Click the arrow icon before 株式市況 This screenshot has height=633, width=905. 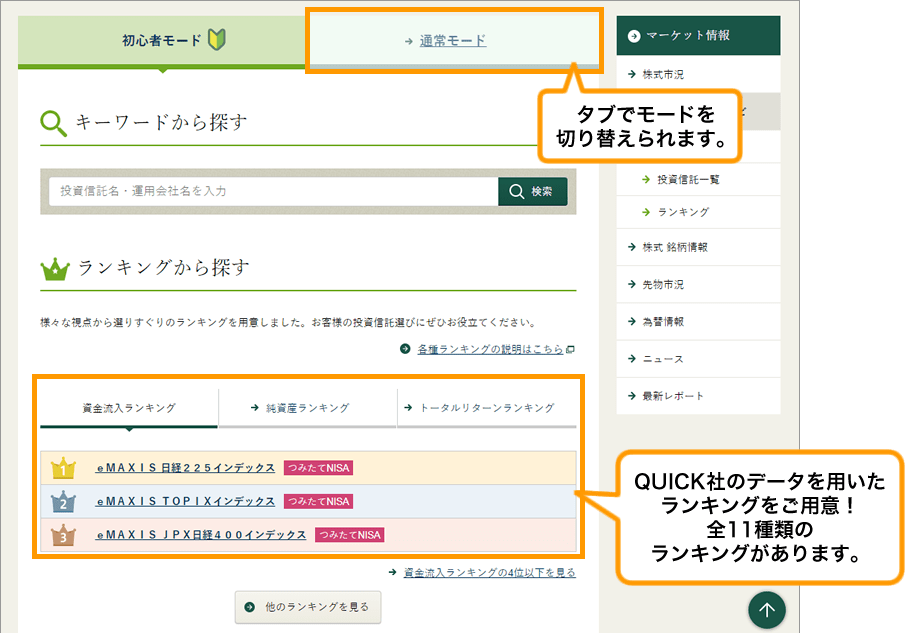pos(632,74)
